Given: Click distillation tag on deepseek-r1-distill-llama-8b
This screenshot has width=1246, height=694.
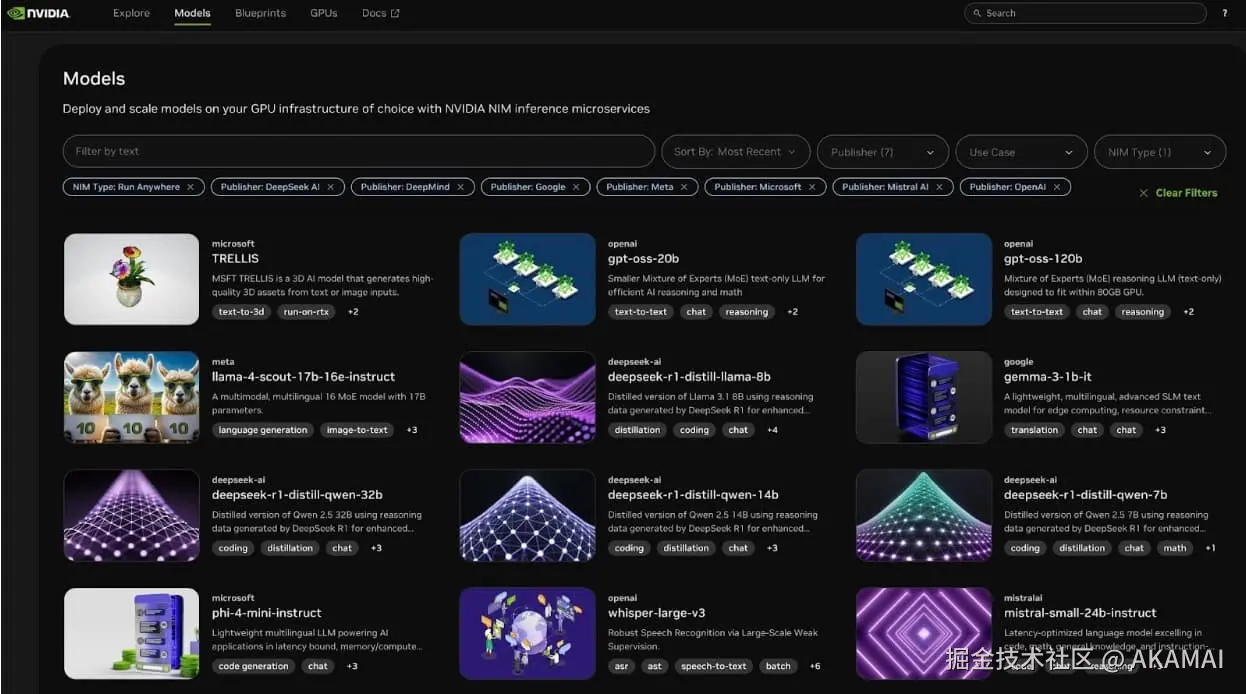Looking at the screenshot, I should (x=638, y=430).
